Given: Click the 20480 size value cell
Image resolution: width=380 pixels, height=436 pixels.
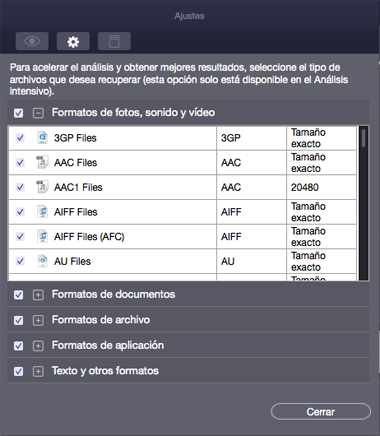Looking at the screenshot, I should pyautogui.click(x=321, y=187).
